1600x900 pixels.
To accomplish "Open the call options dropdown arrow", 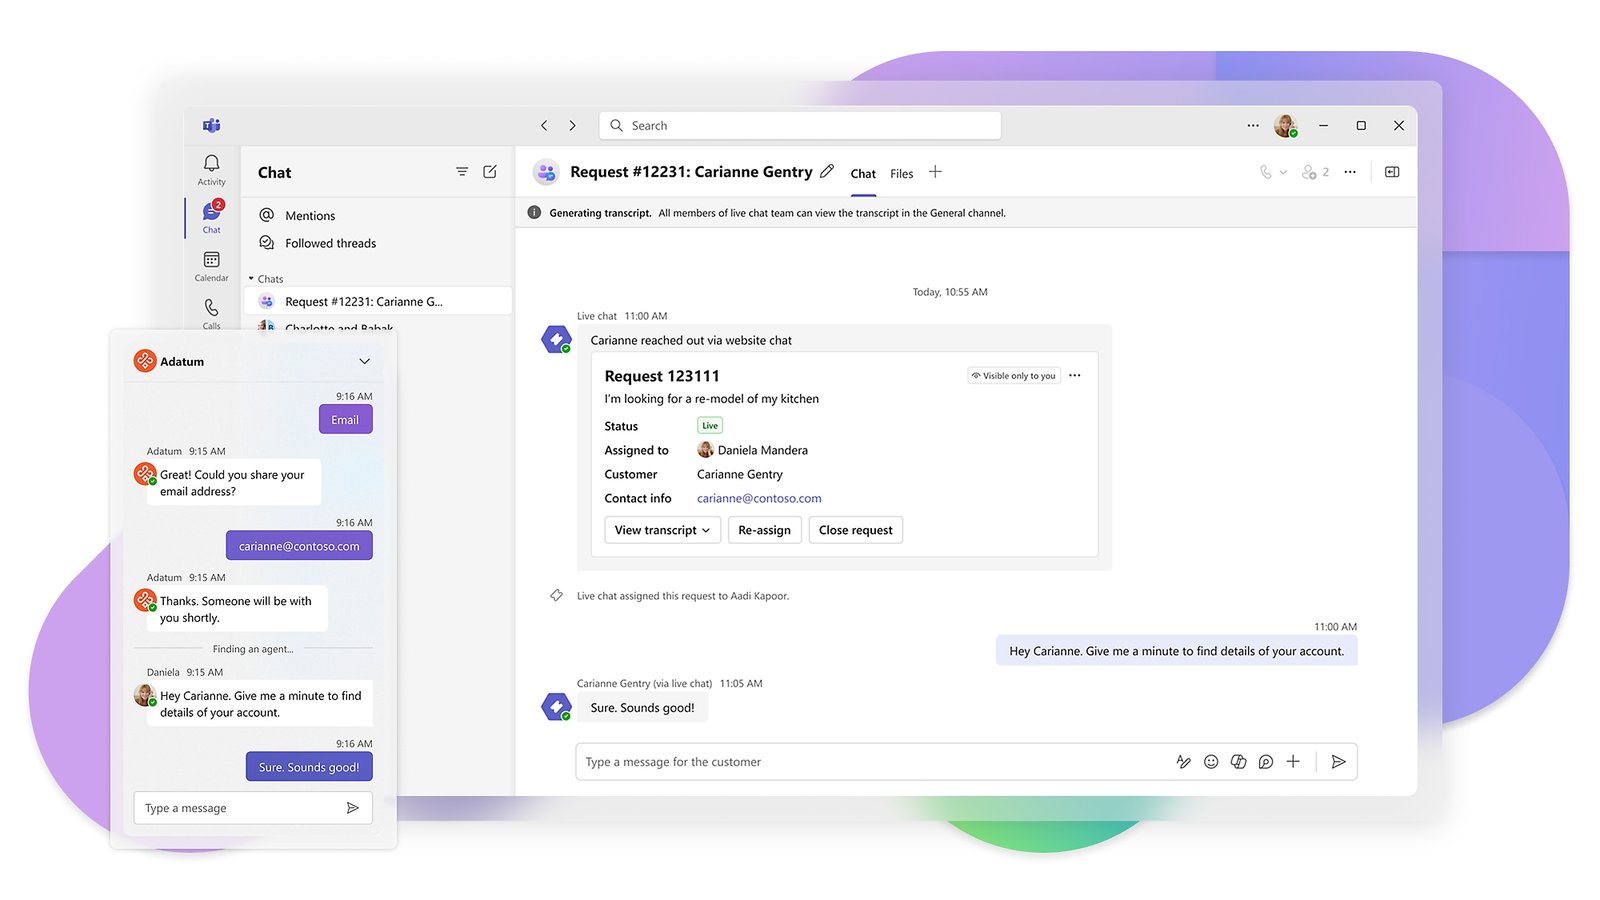I will tap(1283, 173).
